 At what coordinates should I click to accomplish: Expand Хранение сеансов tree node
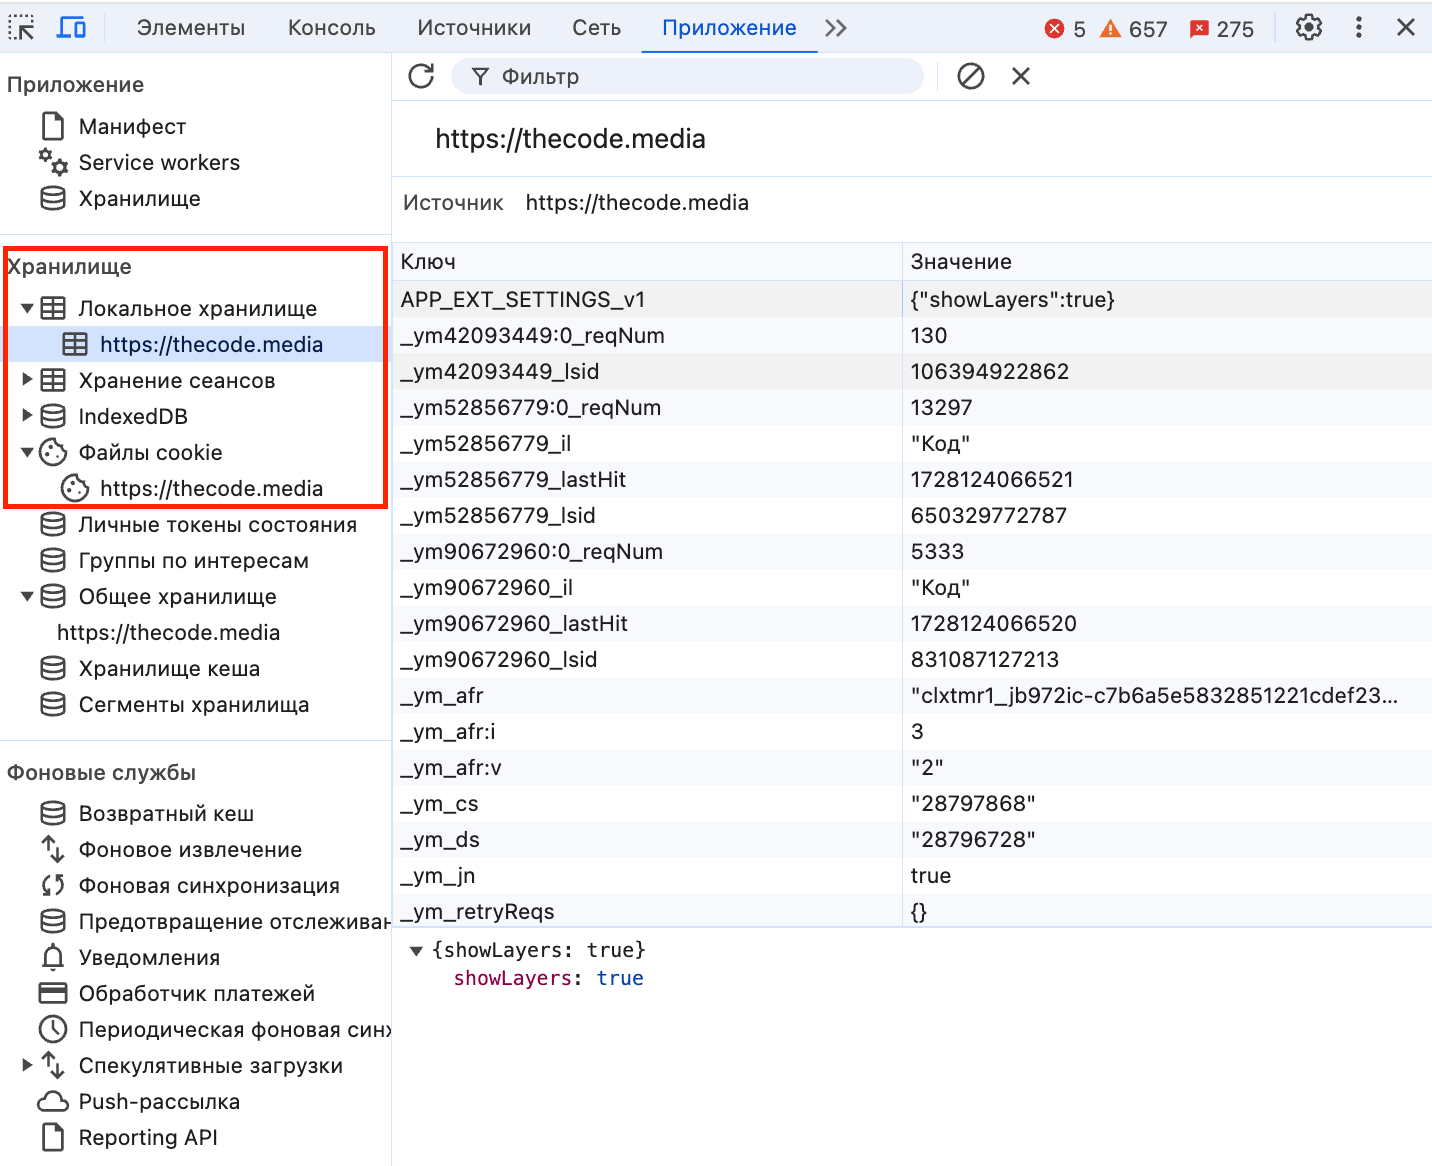(27, 380)
